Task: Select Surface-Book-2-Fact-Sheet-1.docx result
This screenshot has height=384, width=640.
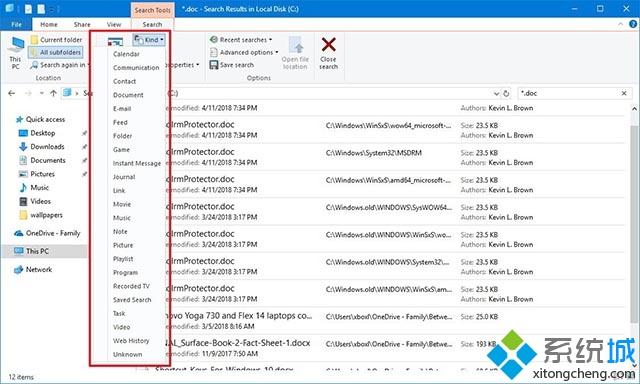Action: (238, 343)
